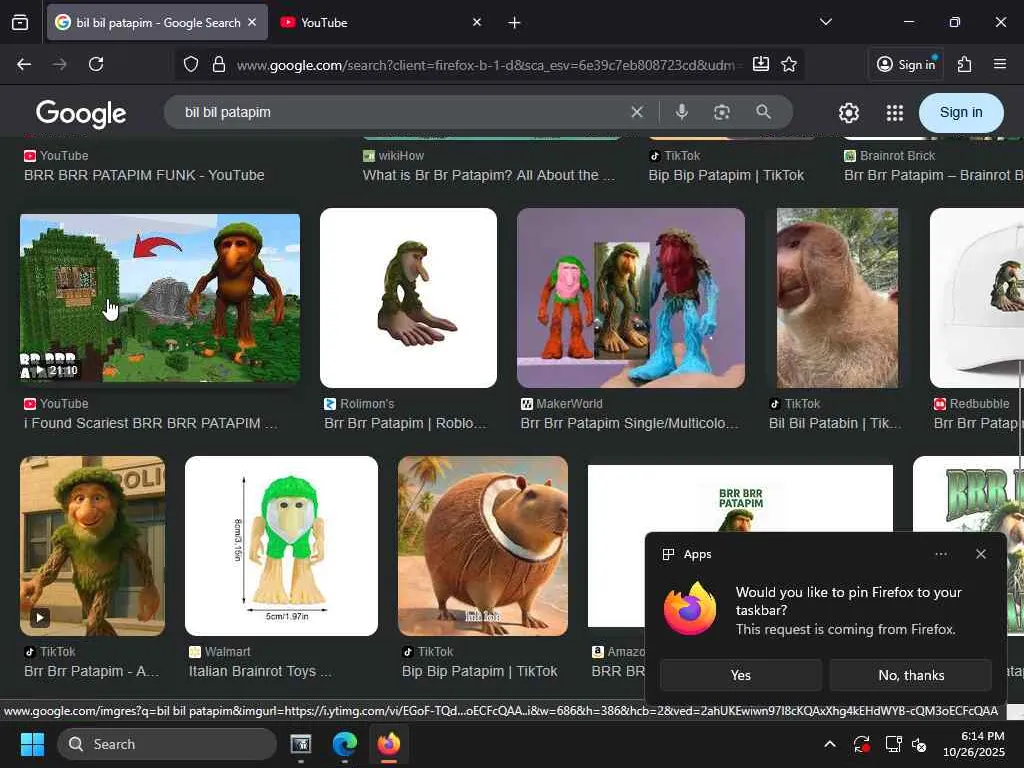Open BRR BRR PATAPIM FUNK - YouTube link
The width and height of the screenshot is (1024, 768).
(x=144, y=175)
